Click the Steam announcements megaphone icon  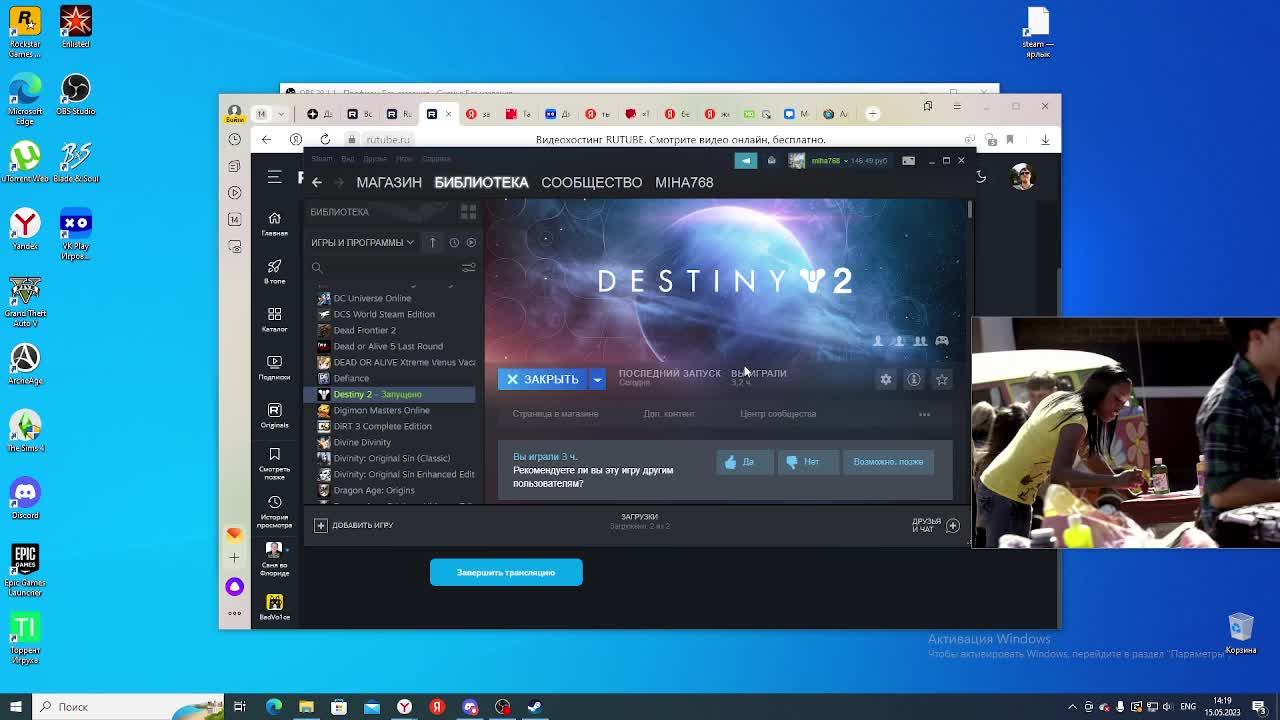(745, 160)
